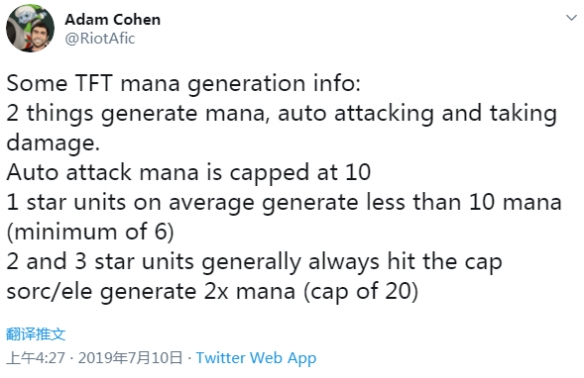Click the 'TFT' word in first line
584x378 pixels.
[x=93, y=83]
